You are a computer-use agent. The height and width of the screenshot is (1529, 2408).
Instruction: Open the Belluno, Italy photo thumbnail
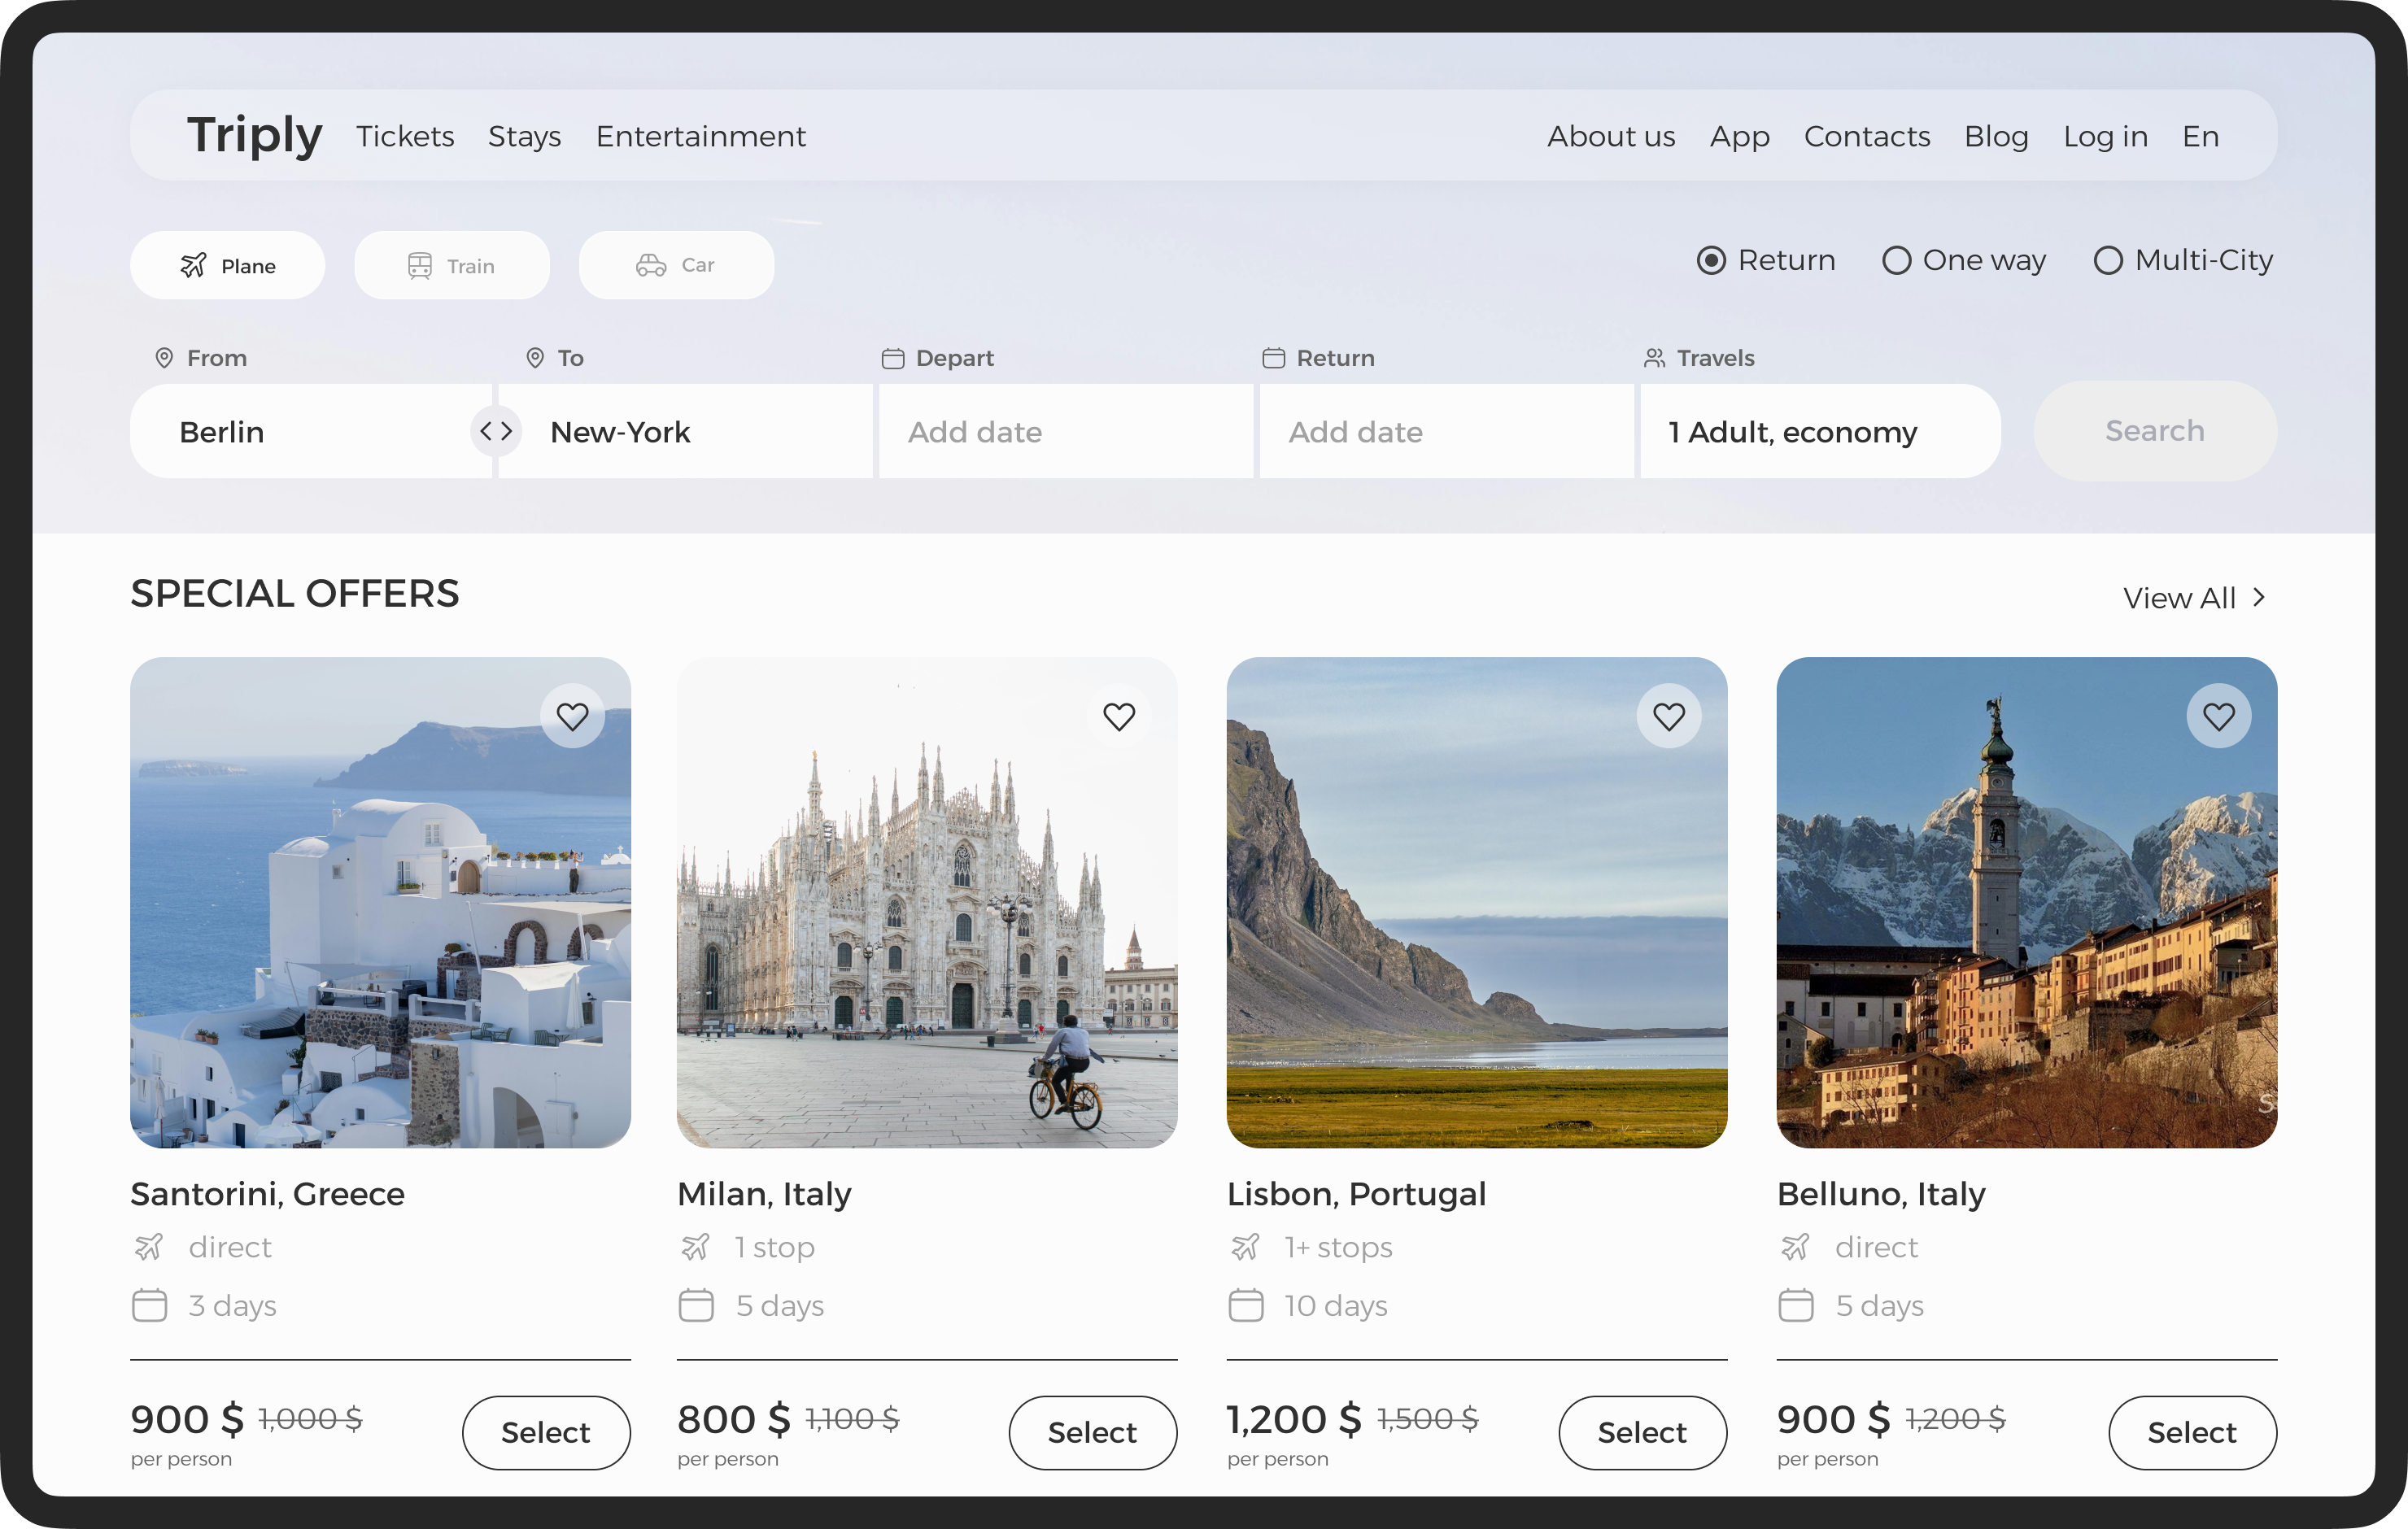coord(2026,902)
